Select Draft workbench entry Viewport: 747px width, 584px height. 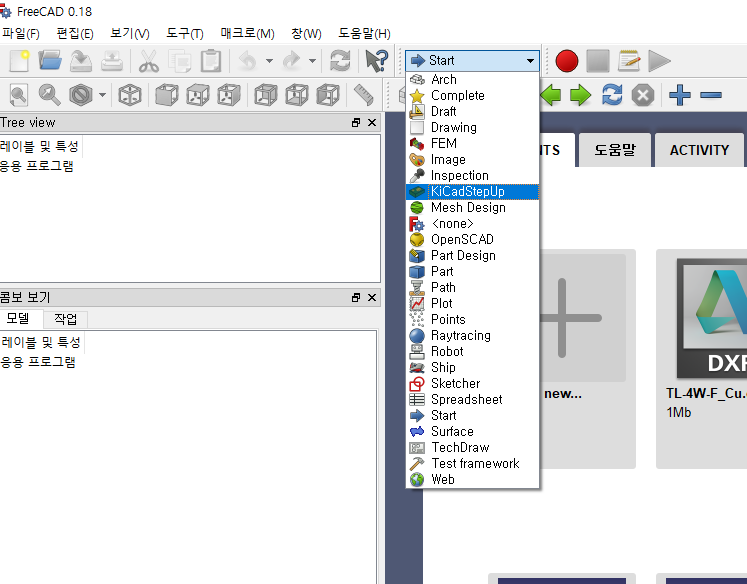coord(472,111)
